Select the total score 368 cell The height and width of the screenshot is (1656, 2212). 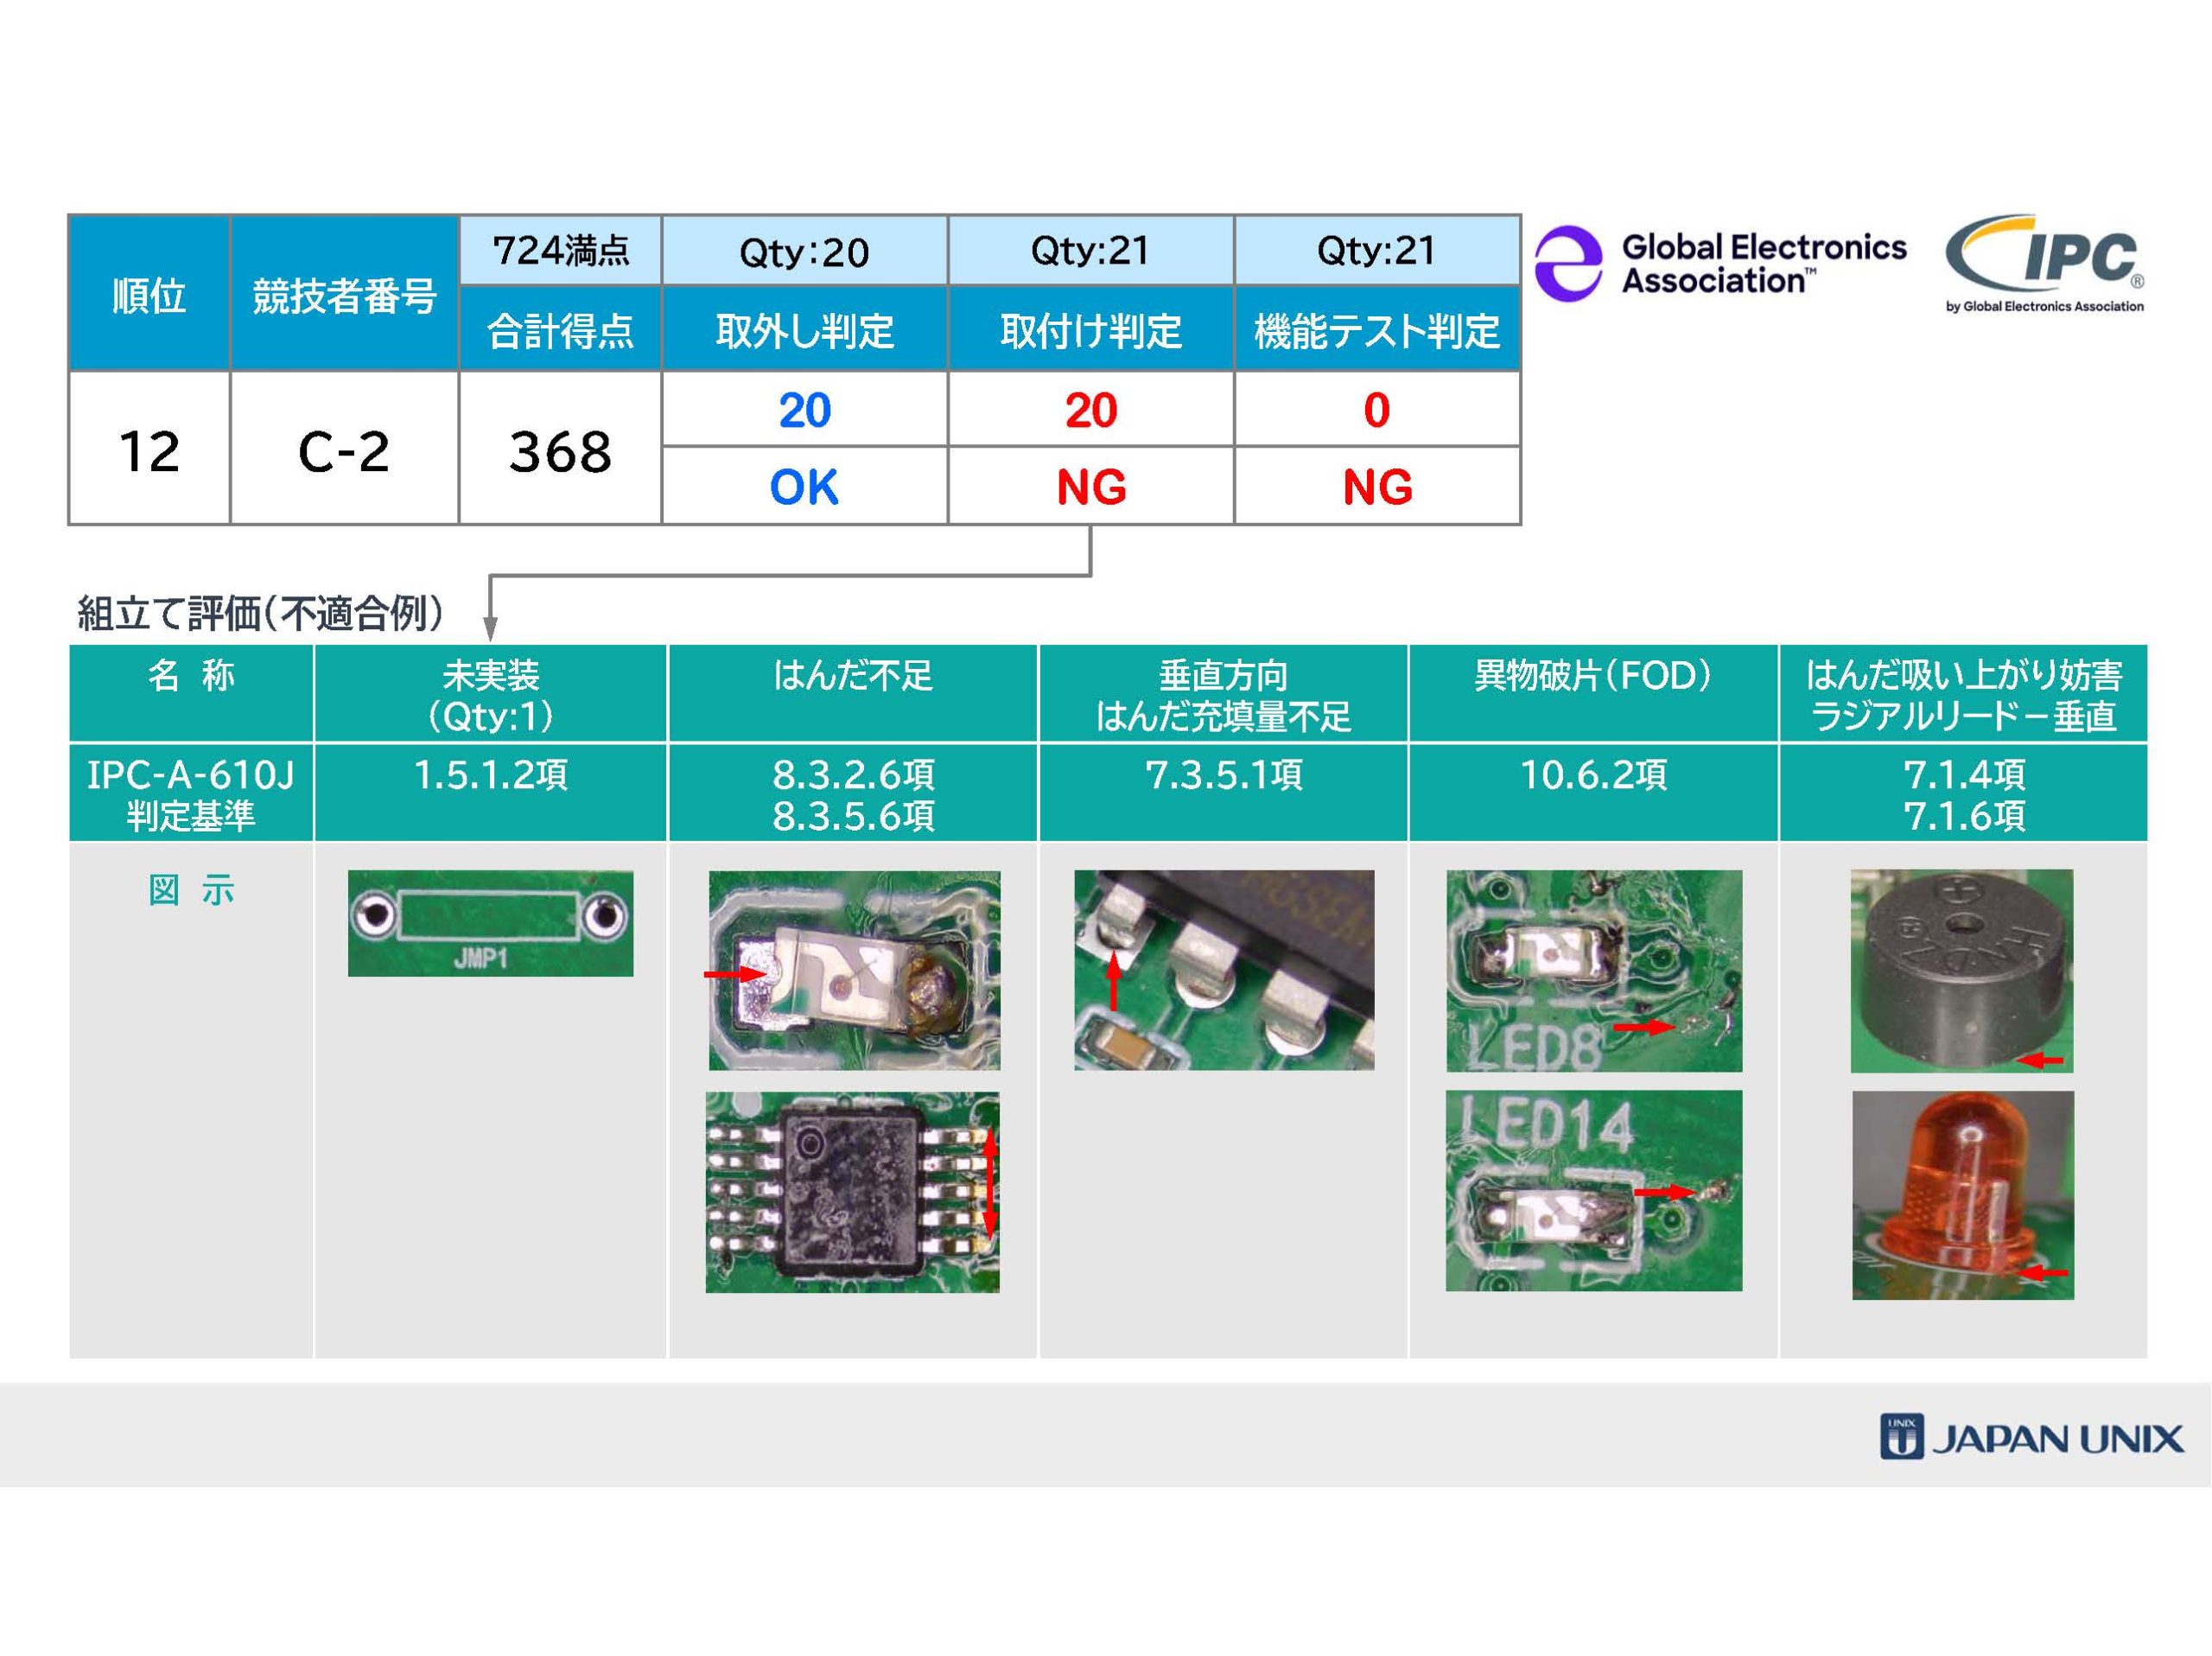pos(560,450)
